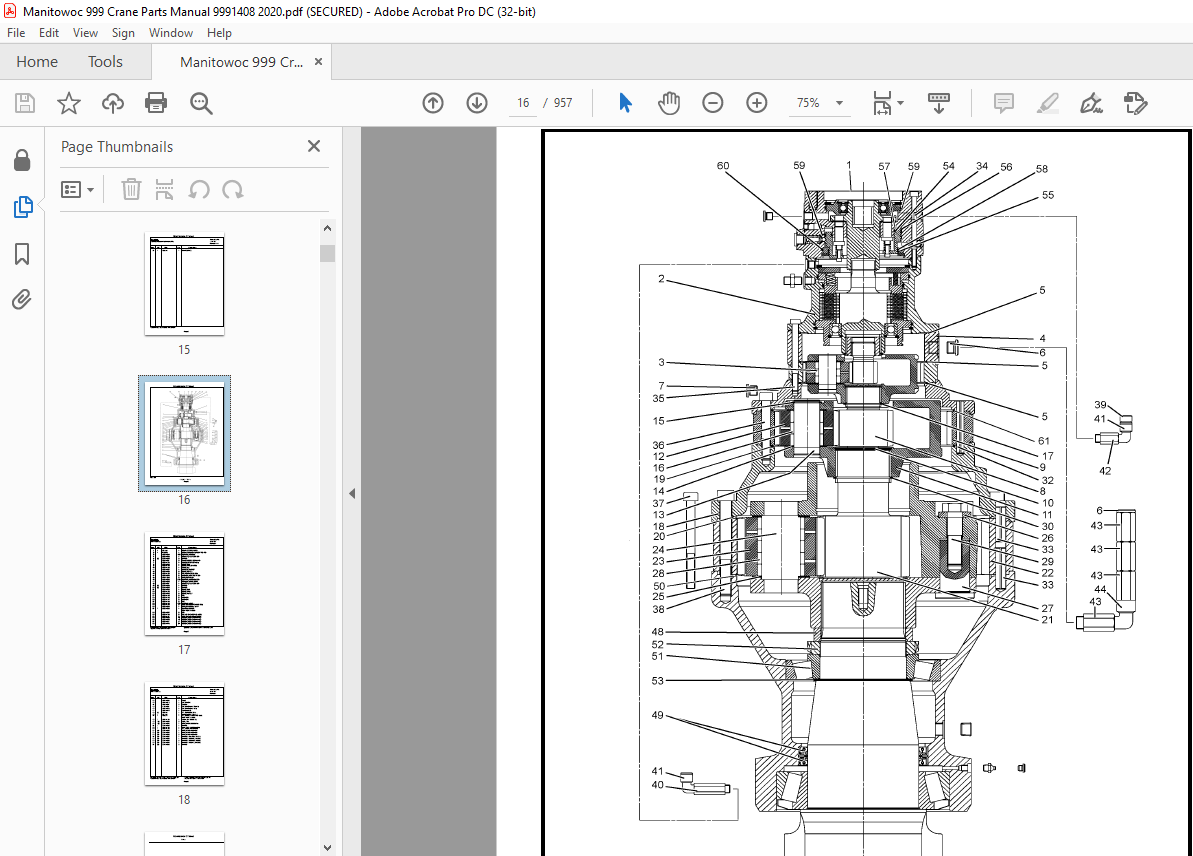The height and width of the screenshot is (856, 1193).
Task: Click the Page Thumbnails panel title
Action: 116,147
